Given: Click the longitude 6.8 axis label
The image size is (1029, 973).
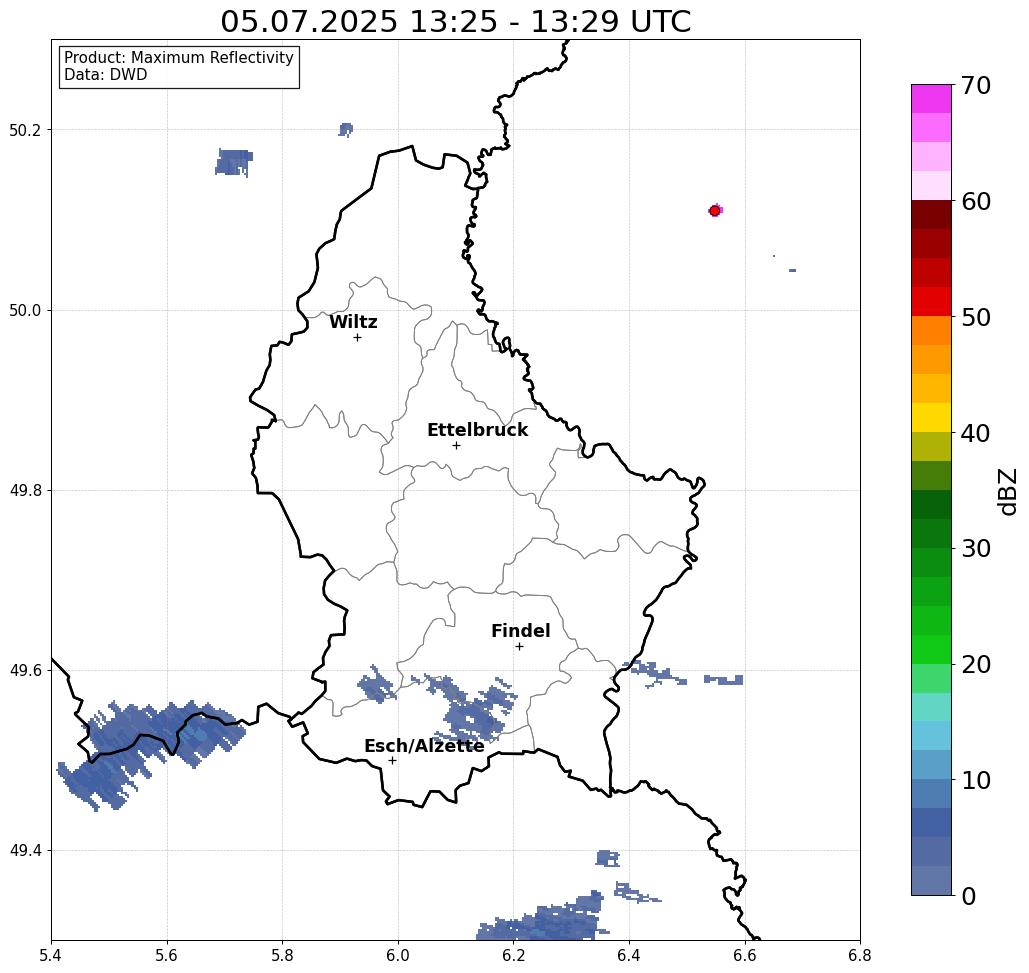Looking at the screenshot, I should [860, 955].
